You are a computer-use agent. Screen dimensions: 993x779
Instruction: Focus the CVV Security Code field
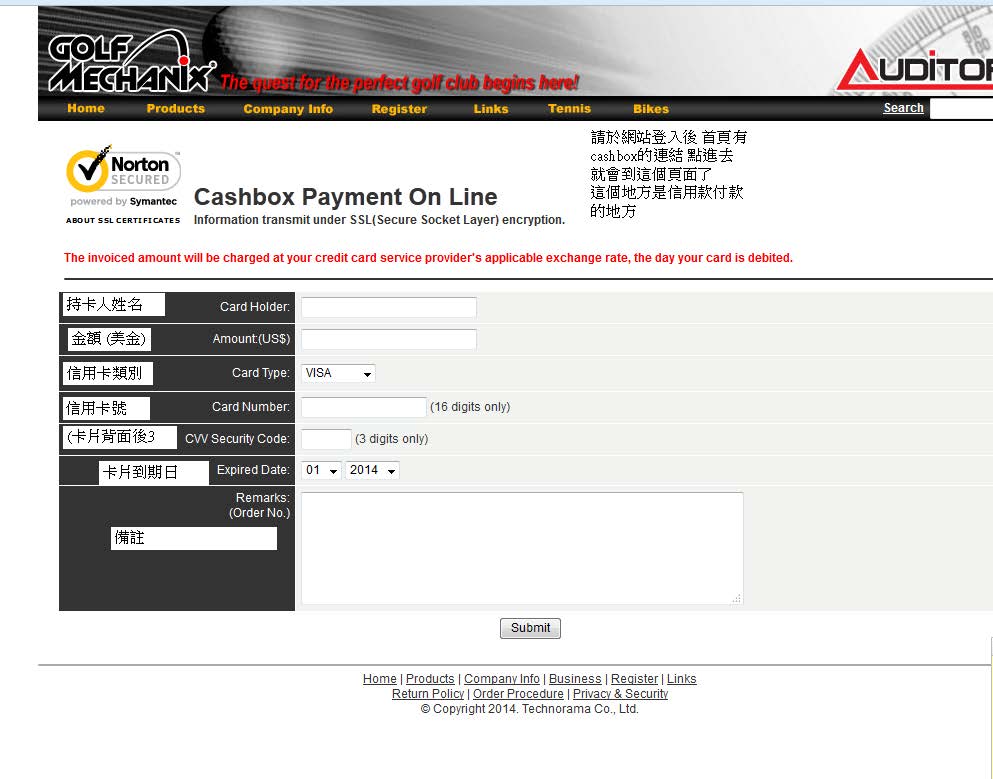(326, 439)
